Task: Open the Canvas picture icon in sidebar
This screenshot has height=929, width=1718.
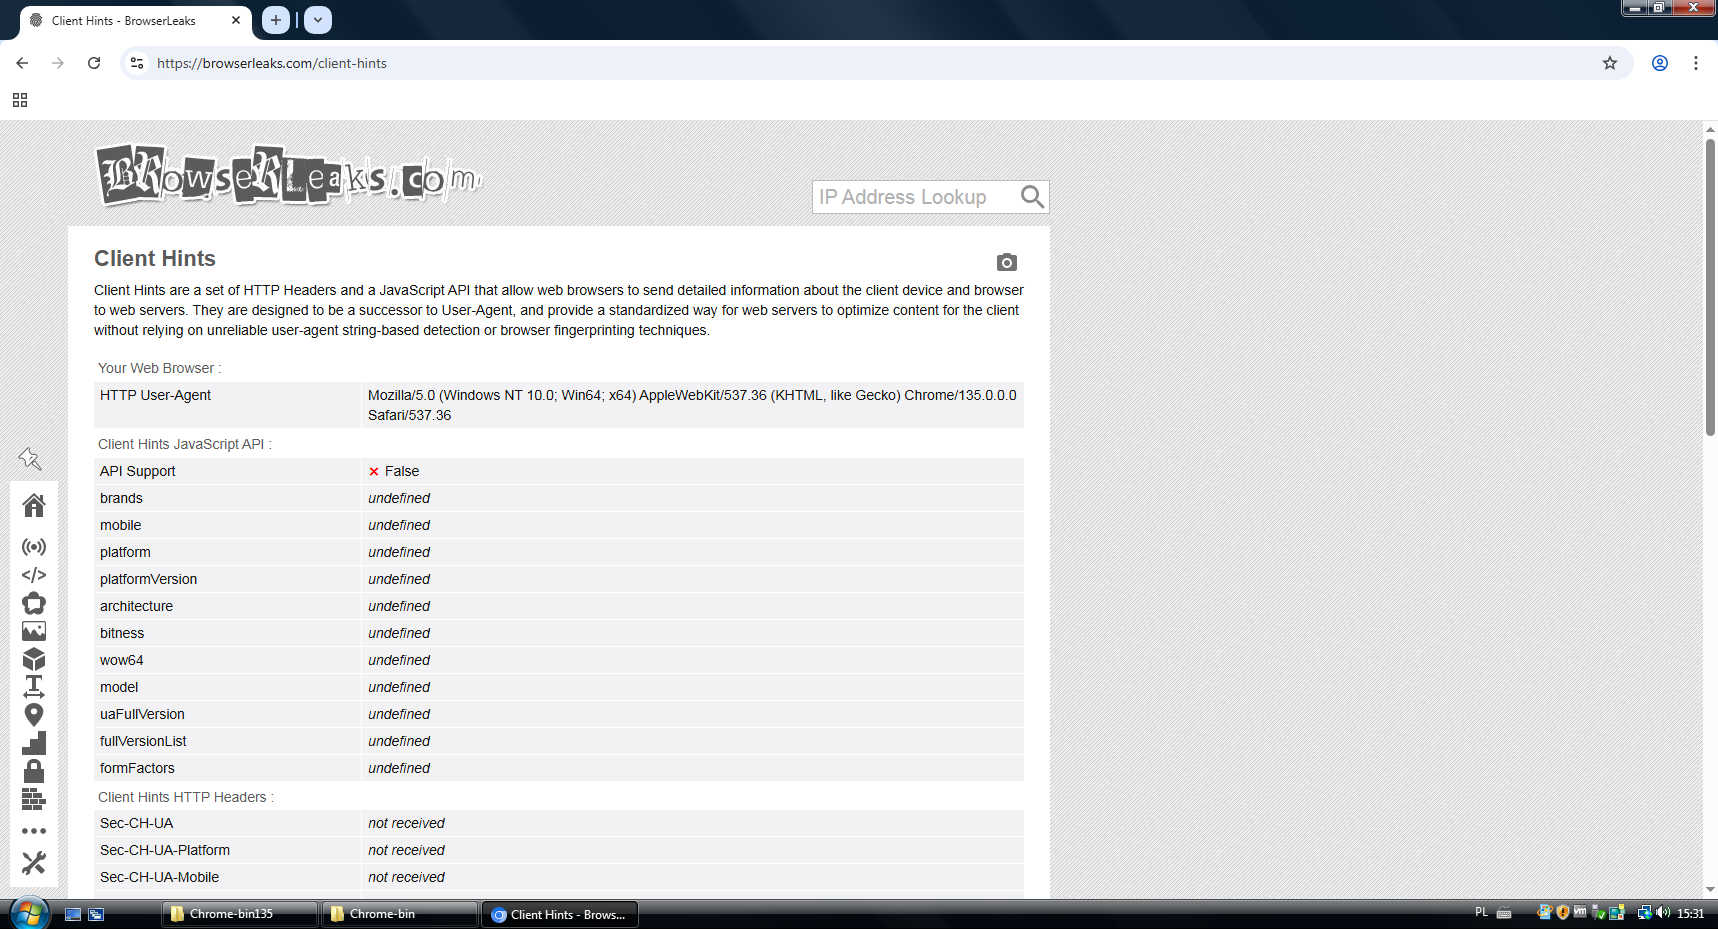Action: pyautogui.click(x=34, y=631)
